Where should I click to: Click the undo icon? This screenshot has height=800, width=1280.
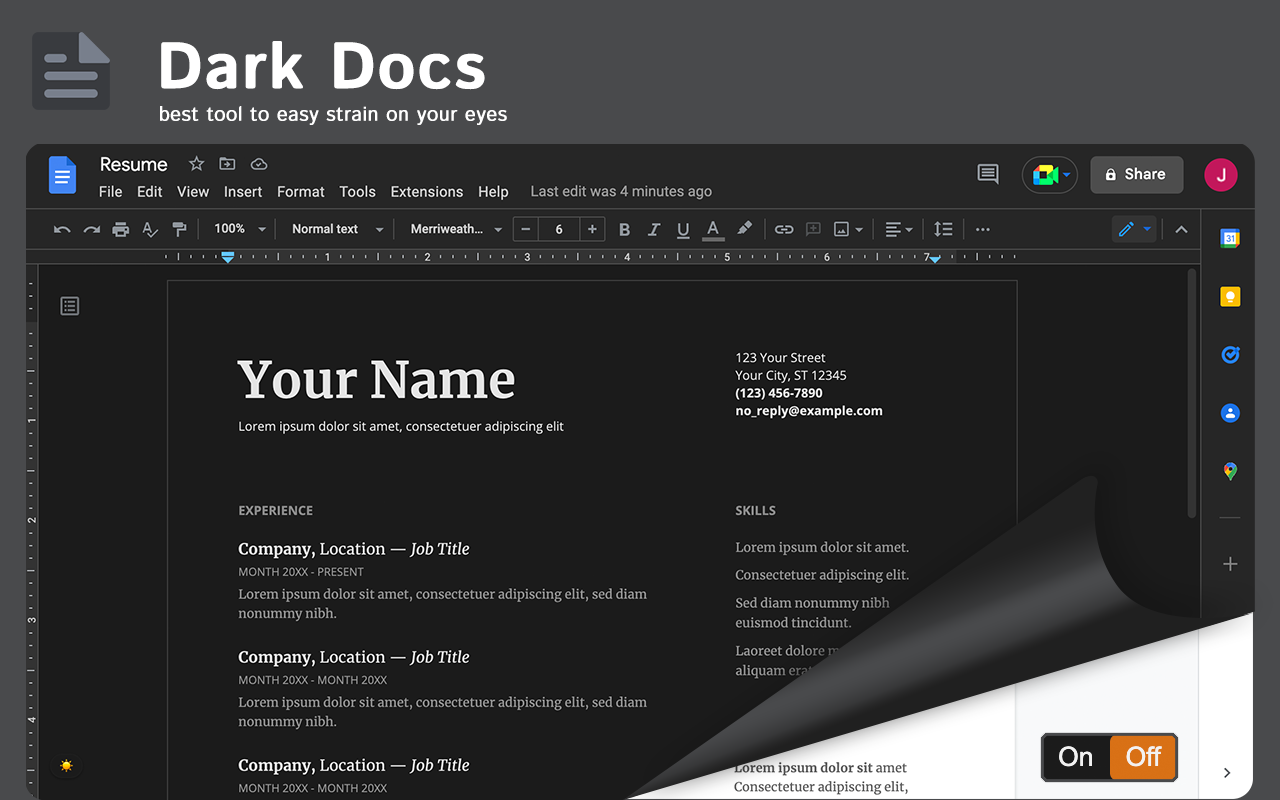(x=62, y=229)
